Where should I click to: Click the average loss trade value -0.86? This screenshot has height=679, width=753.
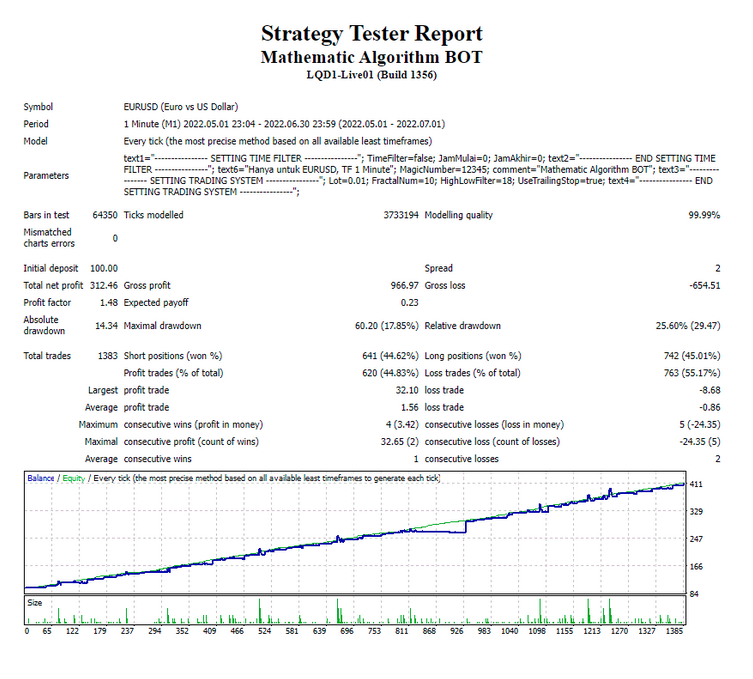(x=710, y=407)
